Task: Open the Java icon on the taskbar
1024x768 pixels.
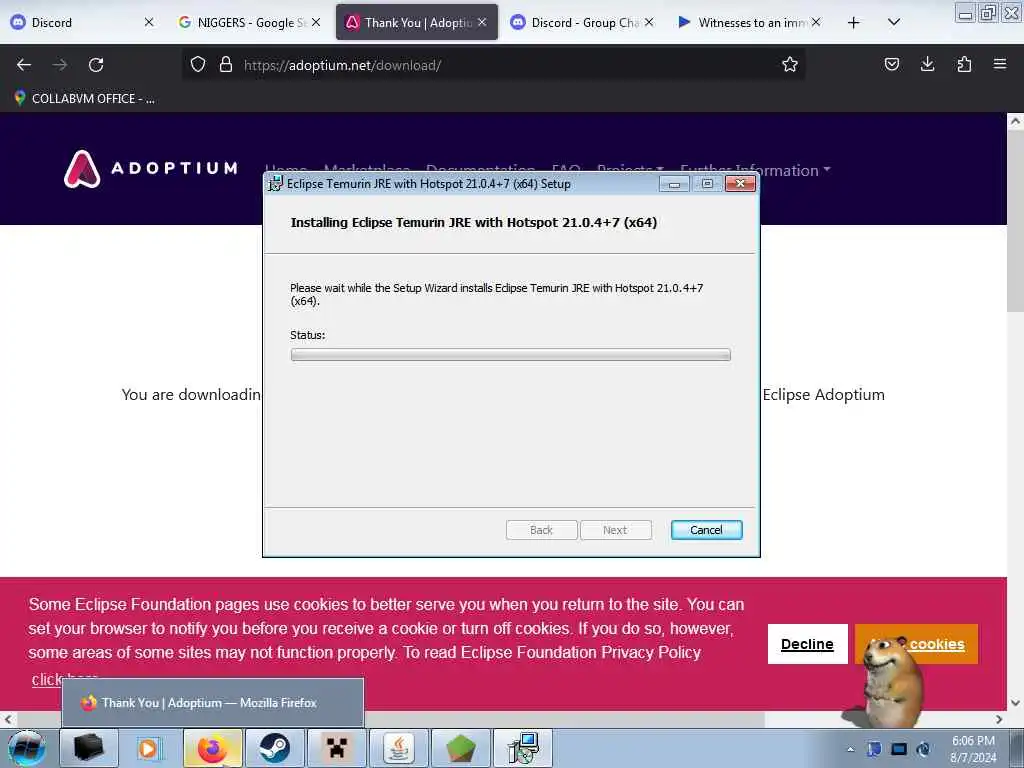Action: pos(398,748)
